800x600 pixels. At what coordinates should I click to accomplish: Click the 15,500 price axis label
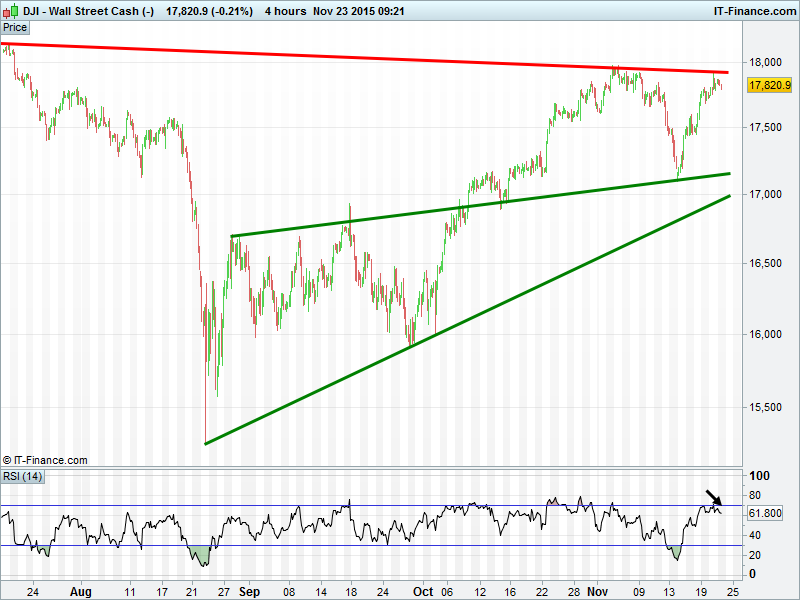765,407
